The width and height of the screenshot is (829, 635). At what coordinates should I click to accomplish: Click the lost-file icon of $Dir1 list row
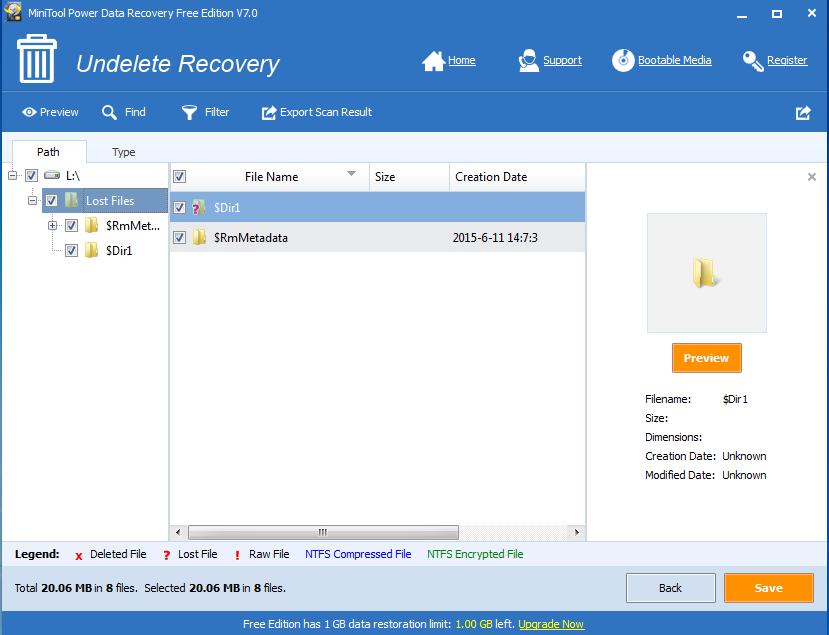pos(199,207)
